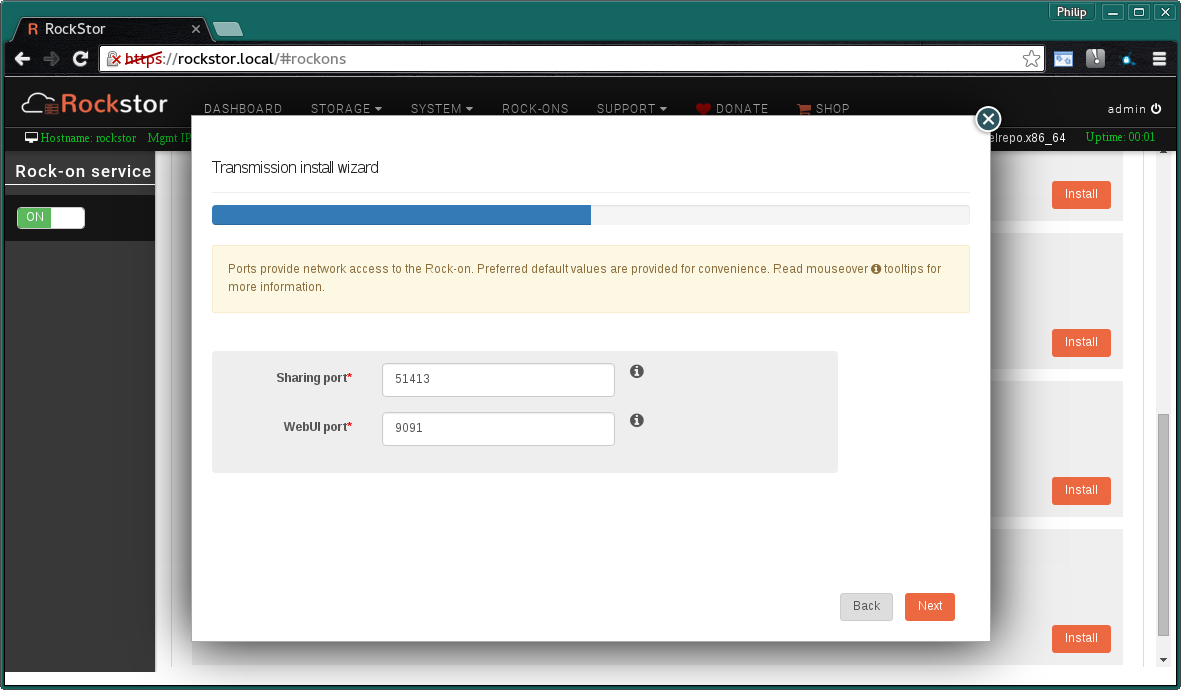Click the first Install button in the Rock-ons list
The width and height of the screenshot is (1181, 690).
1081,194
